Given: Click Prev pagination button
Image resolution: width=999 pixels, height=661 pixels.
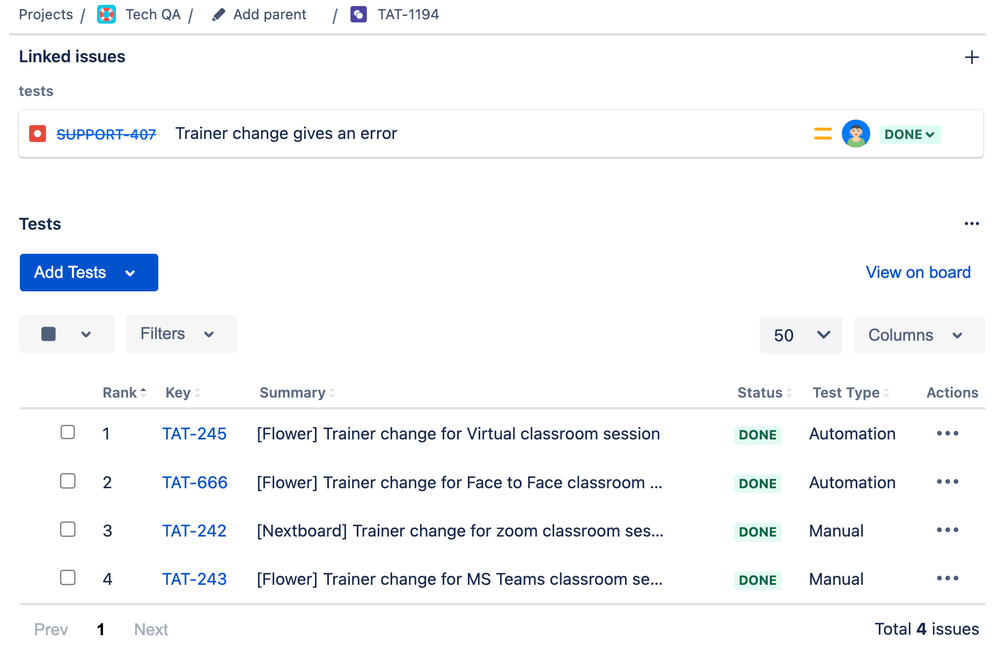Looking at the screenshot, I should pyautogui.click(x=51, y=629).
